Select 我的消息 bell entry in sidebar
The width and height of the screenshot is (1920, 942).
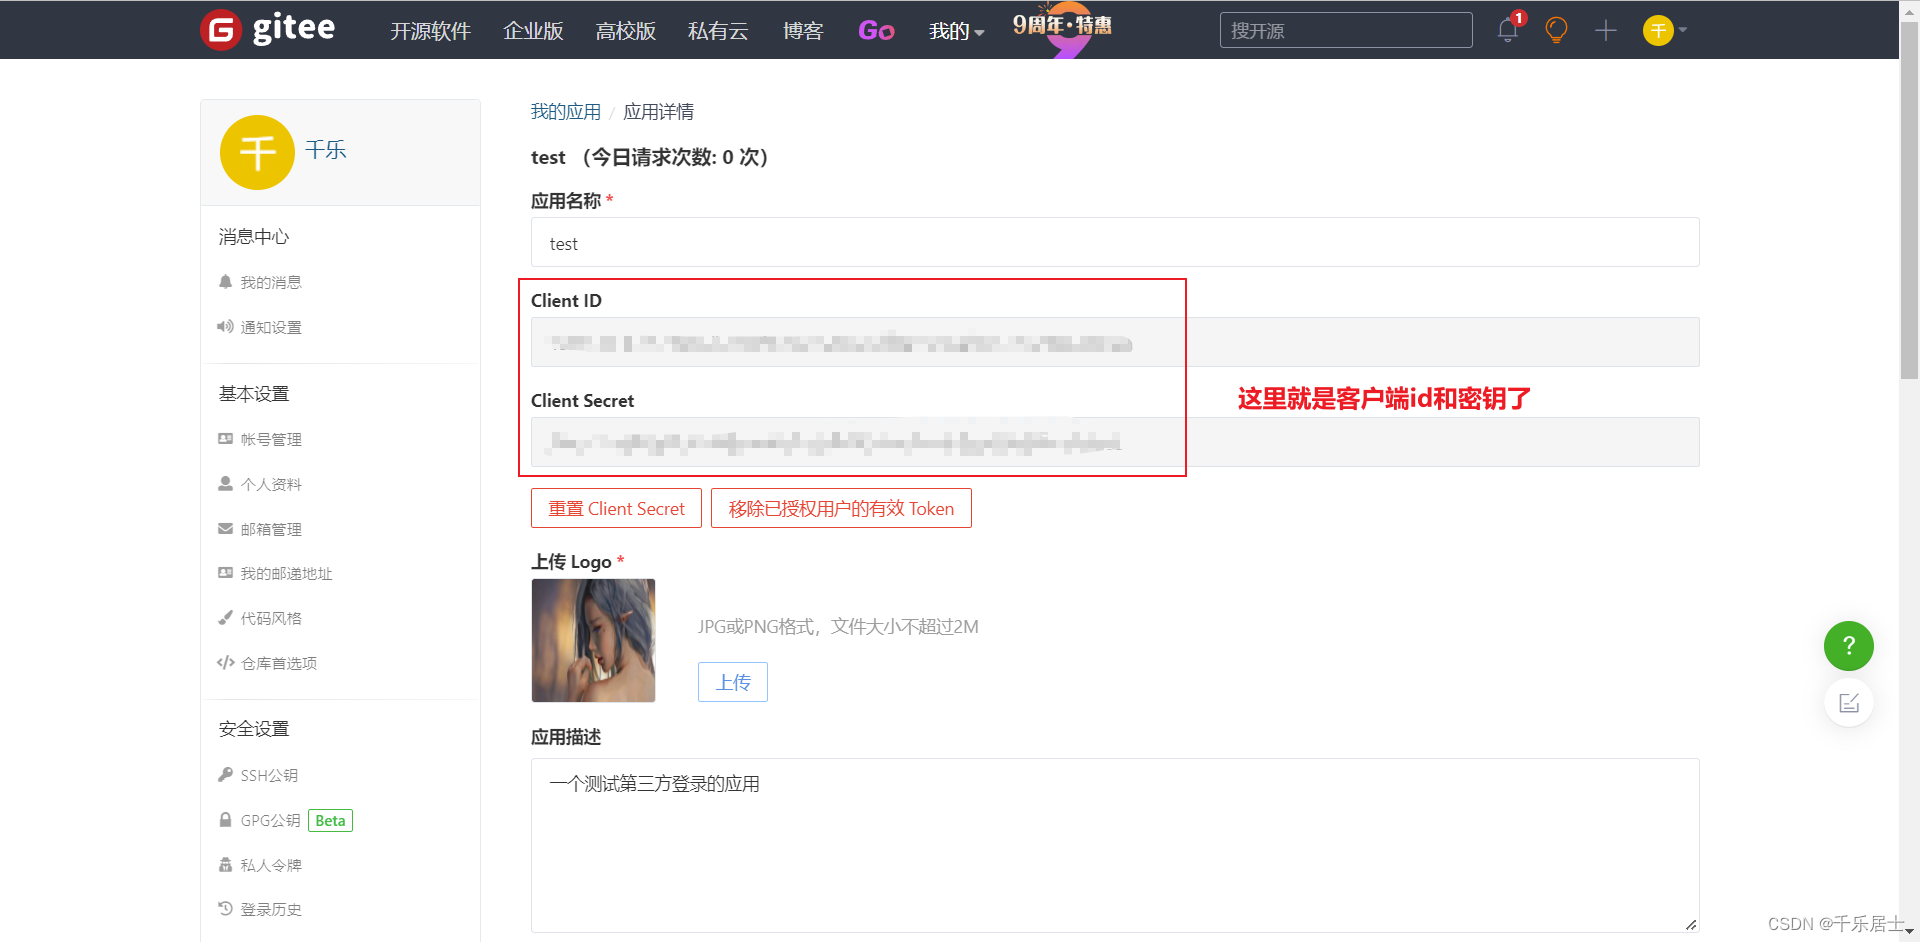pyautogui.click(x=269, y=281)
